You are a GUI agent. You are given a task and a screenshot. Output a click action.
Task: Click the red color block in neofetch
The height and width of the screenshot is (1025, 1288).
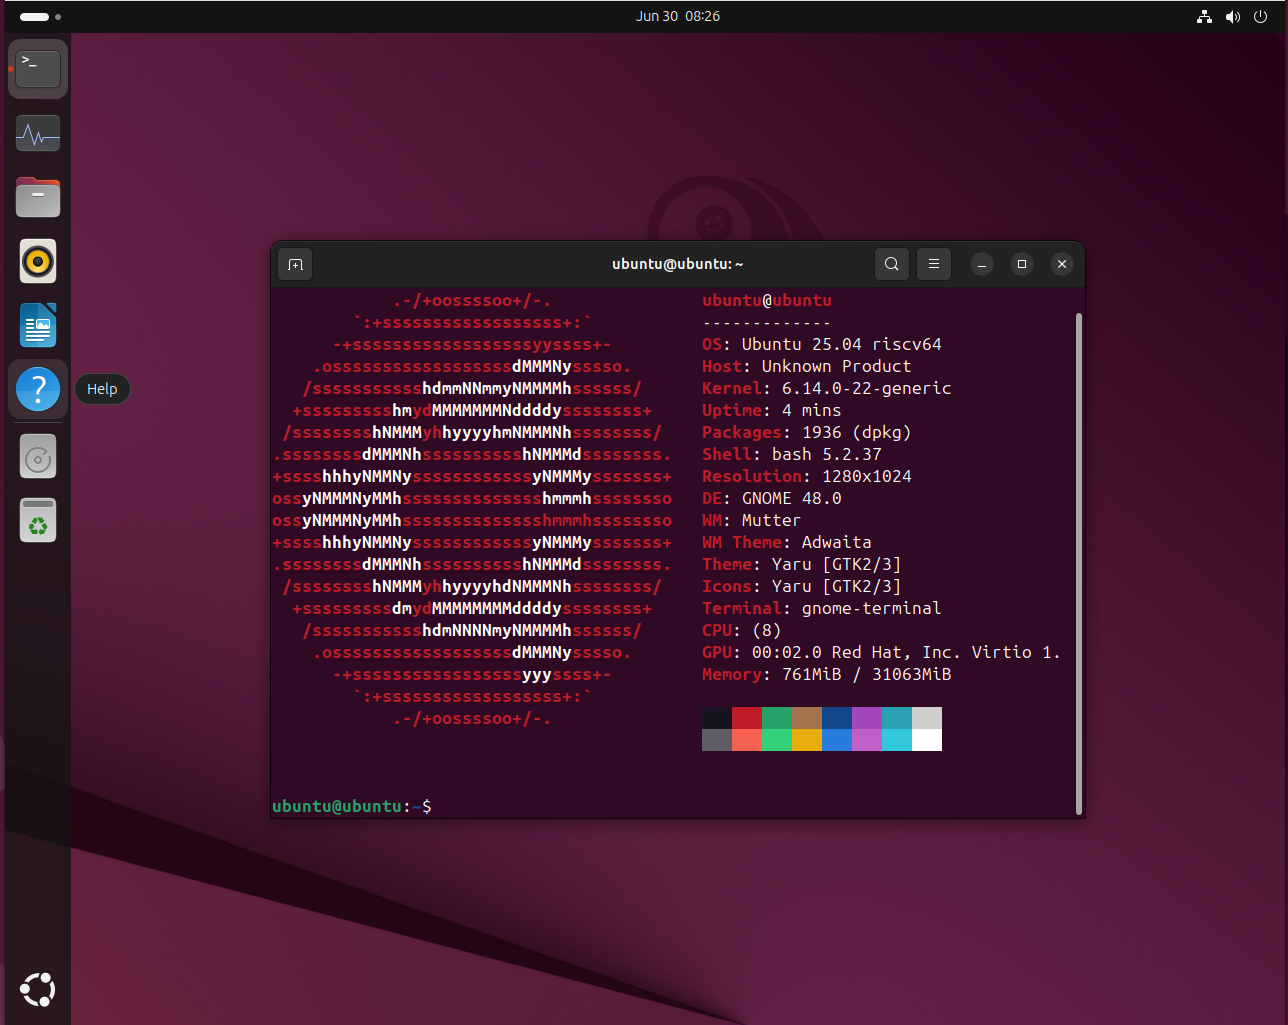(747, 718)
